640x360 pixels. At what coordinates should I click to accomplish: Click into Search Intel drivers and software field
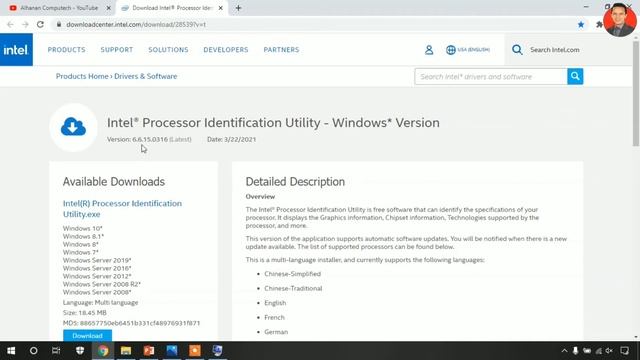click(x=491, y=76)
